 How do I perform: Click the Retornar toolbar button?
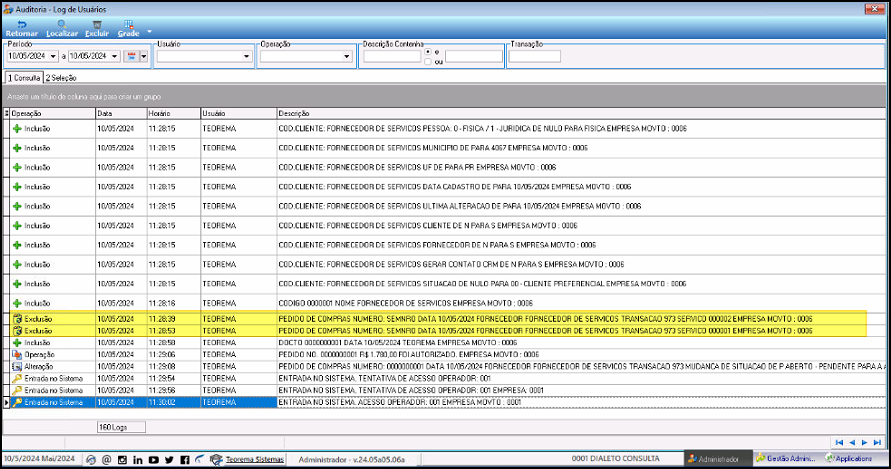tap(22, 28)
